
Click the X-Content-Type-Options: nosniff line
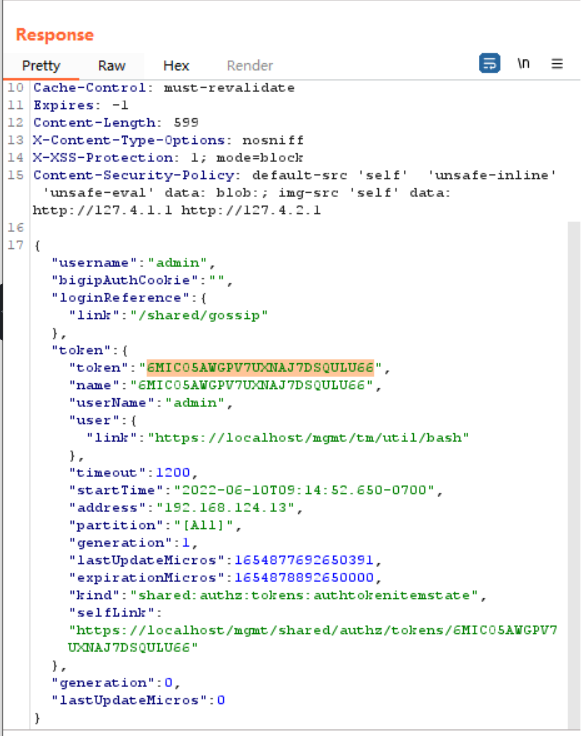click(168, 140)
